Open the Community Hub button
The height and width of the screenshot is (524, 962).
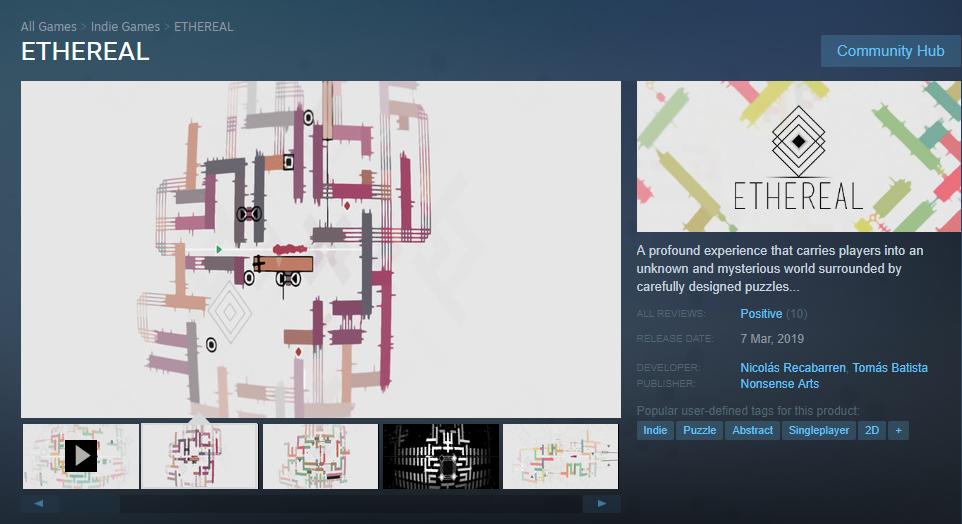[891, 51]
